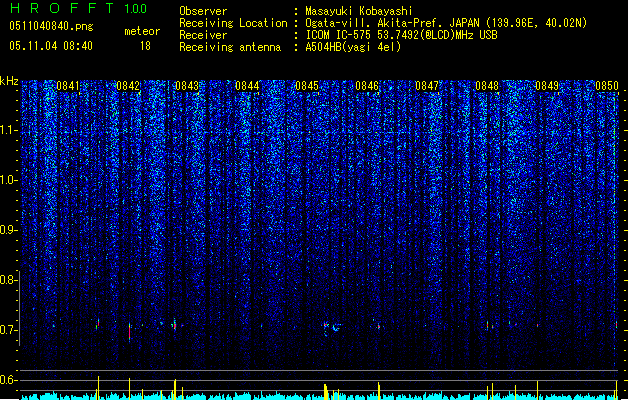Click the name Masayuki Kobayashi
The width and height of the screenshot is (629, 400).
359,11
